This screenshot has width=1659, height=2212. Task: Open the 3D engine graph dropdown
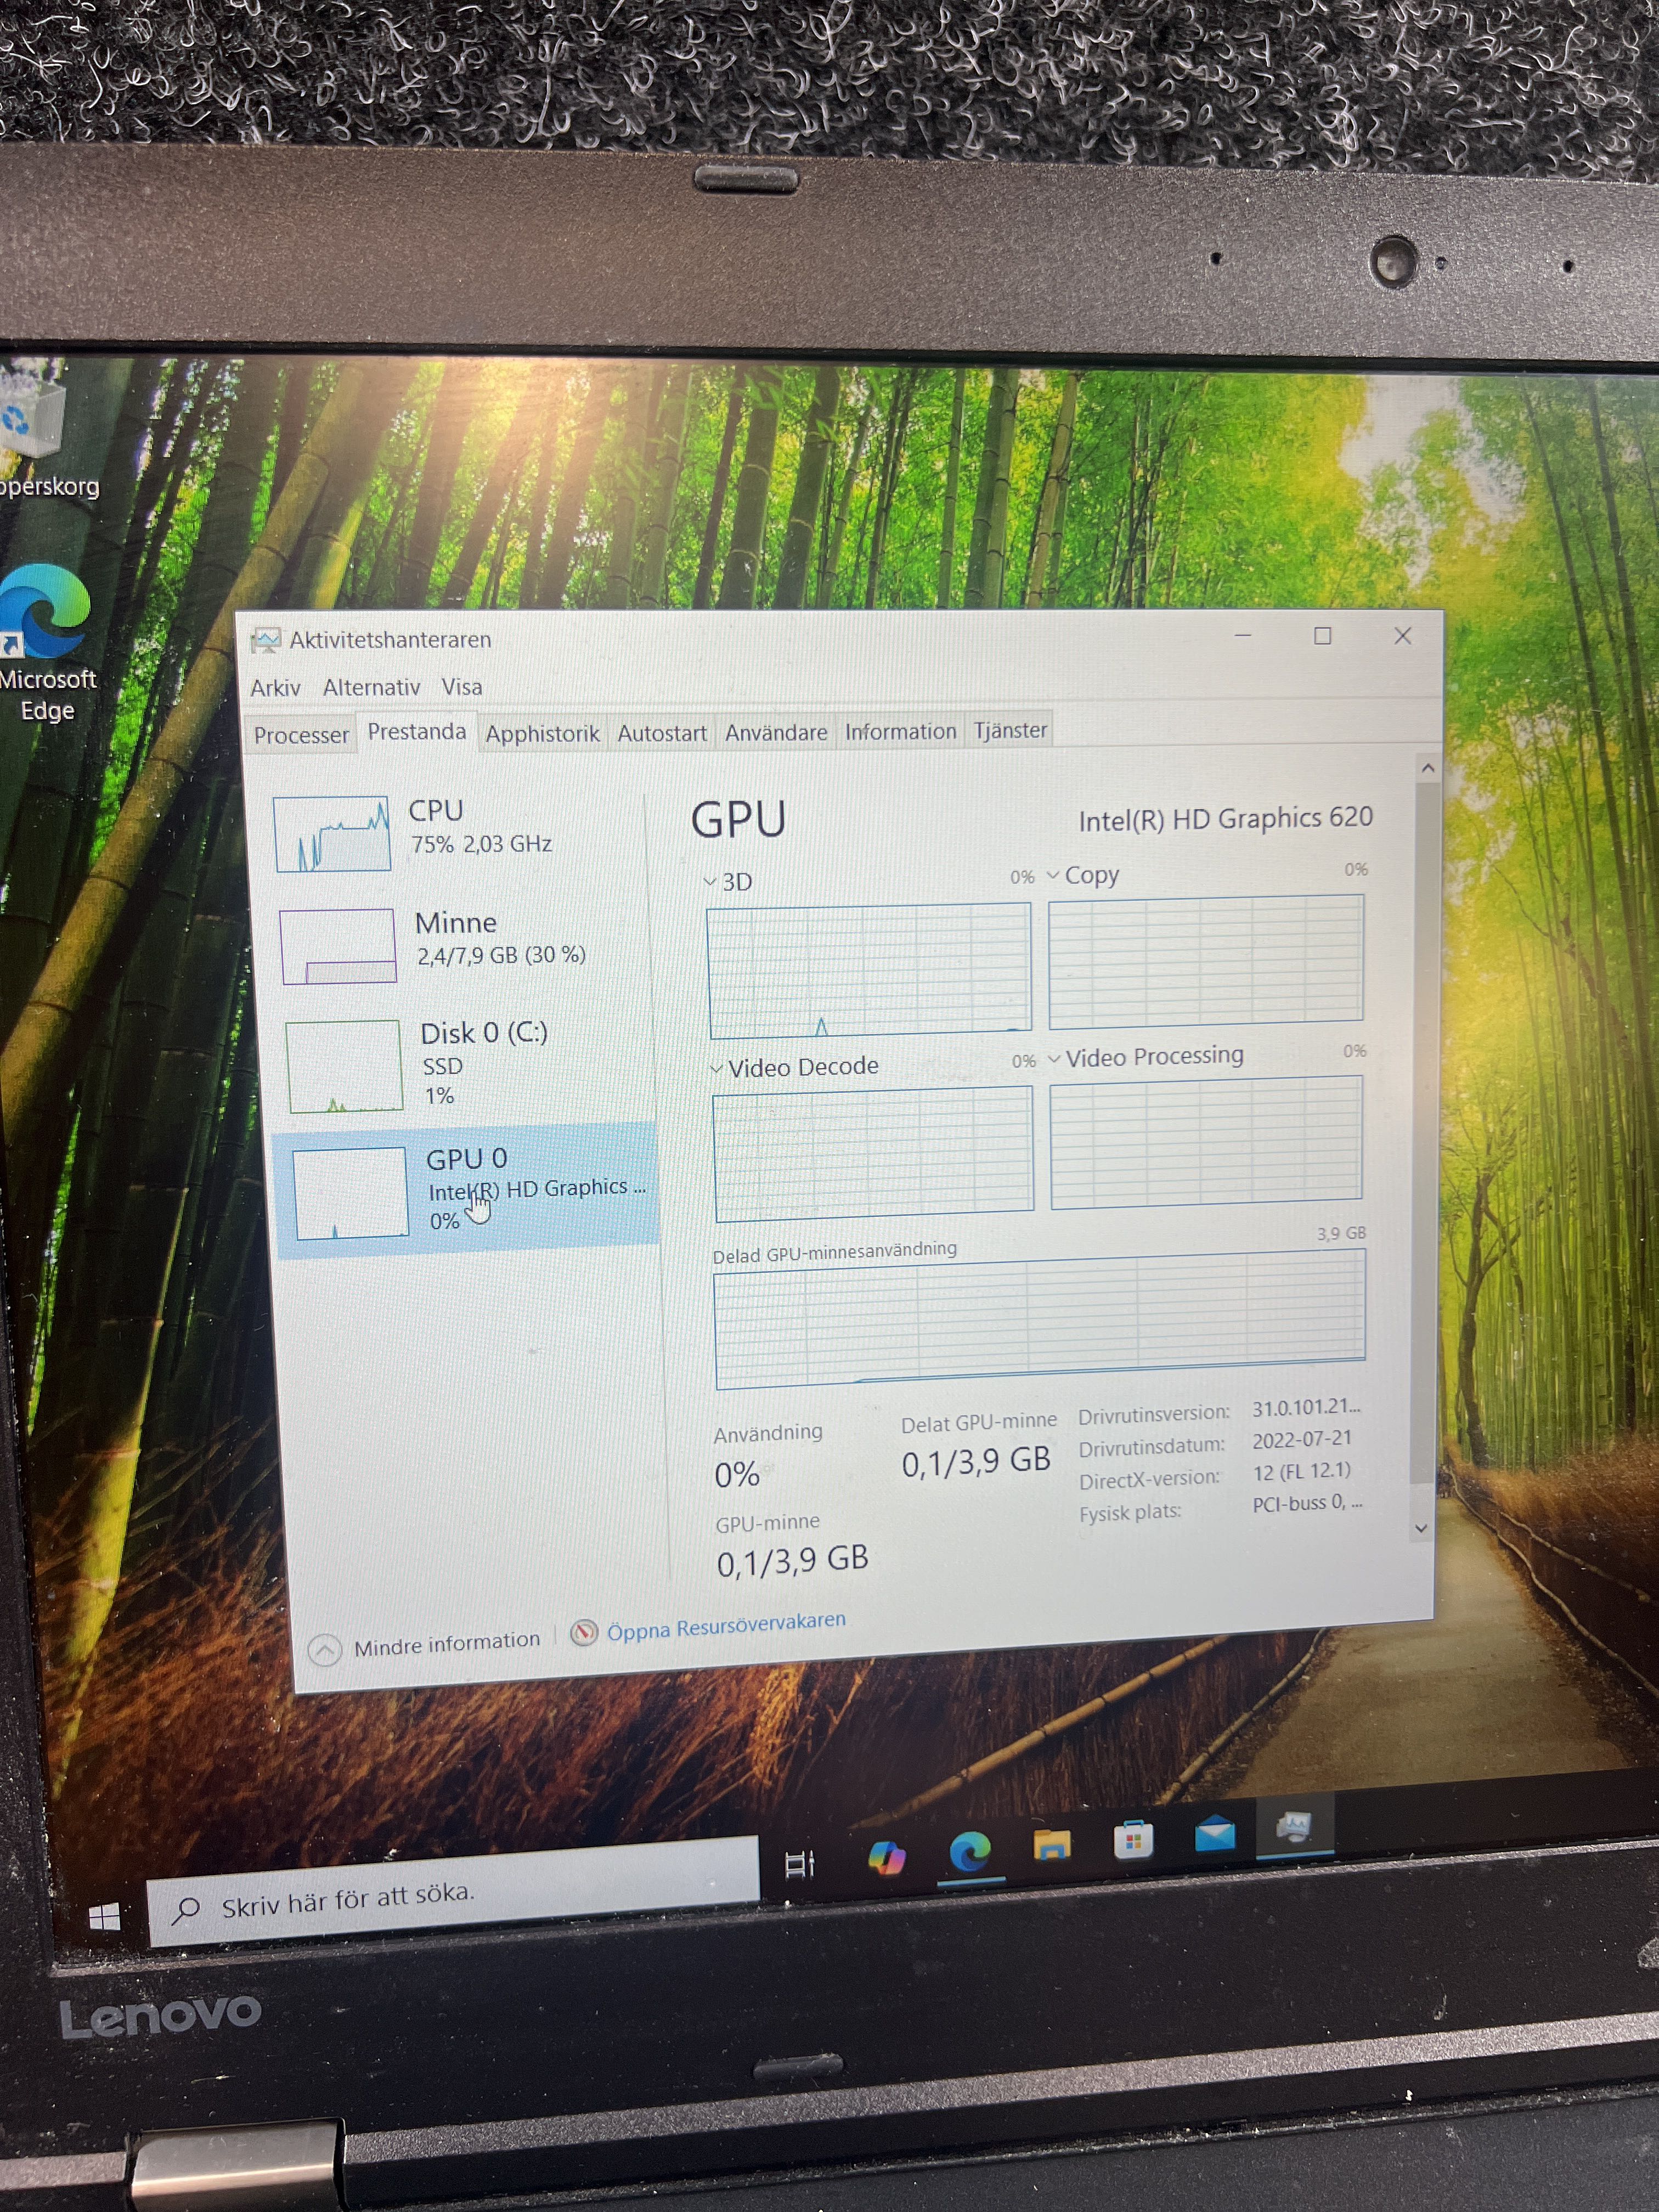(728, 882)
